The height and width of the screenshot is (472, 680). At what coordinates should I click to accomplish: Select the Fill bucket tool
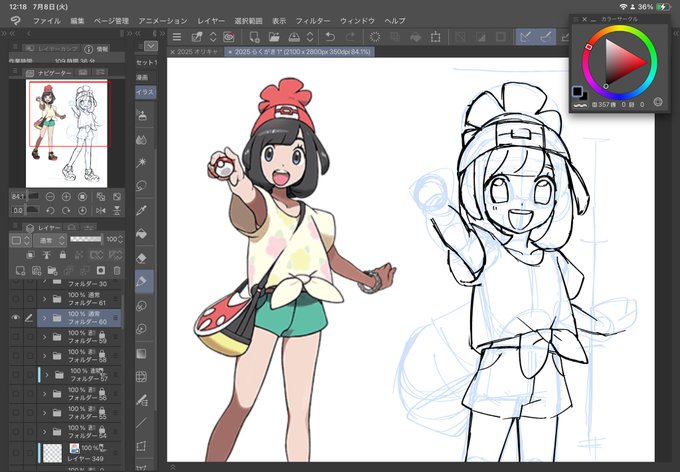[x=141, y=235]
